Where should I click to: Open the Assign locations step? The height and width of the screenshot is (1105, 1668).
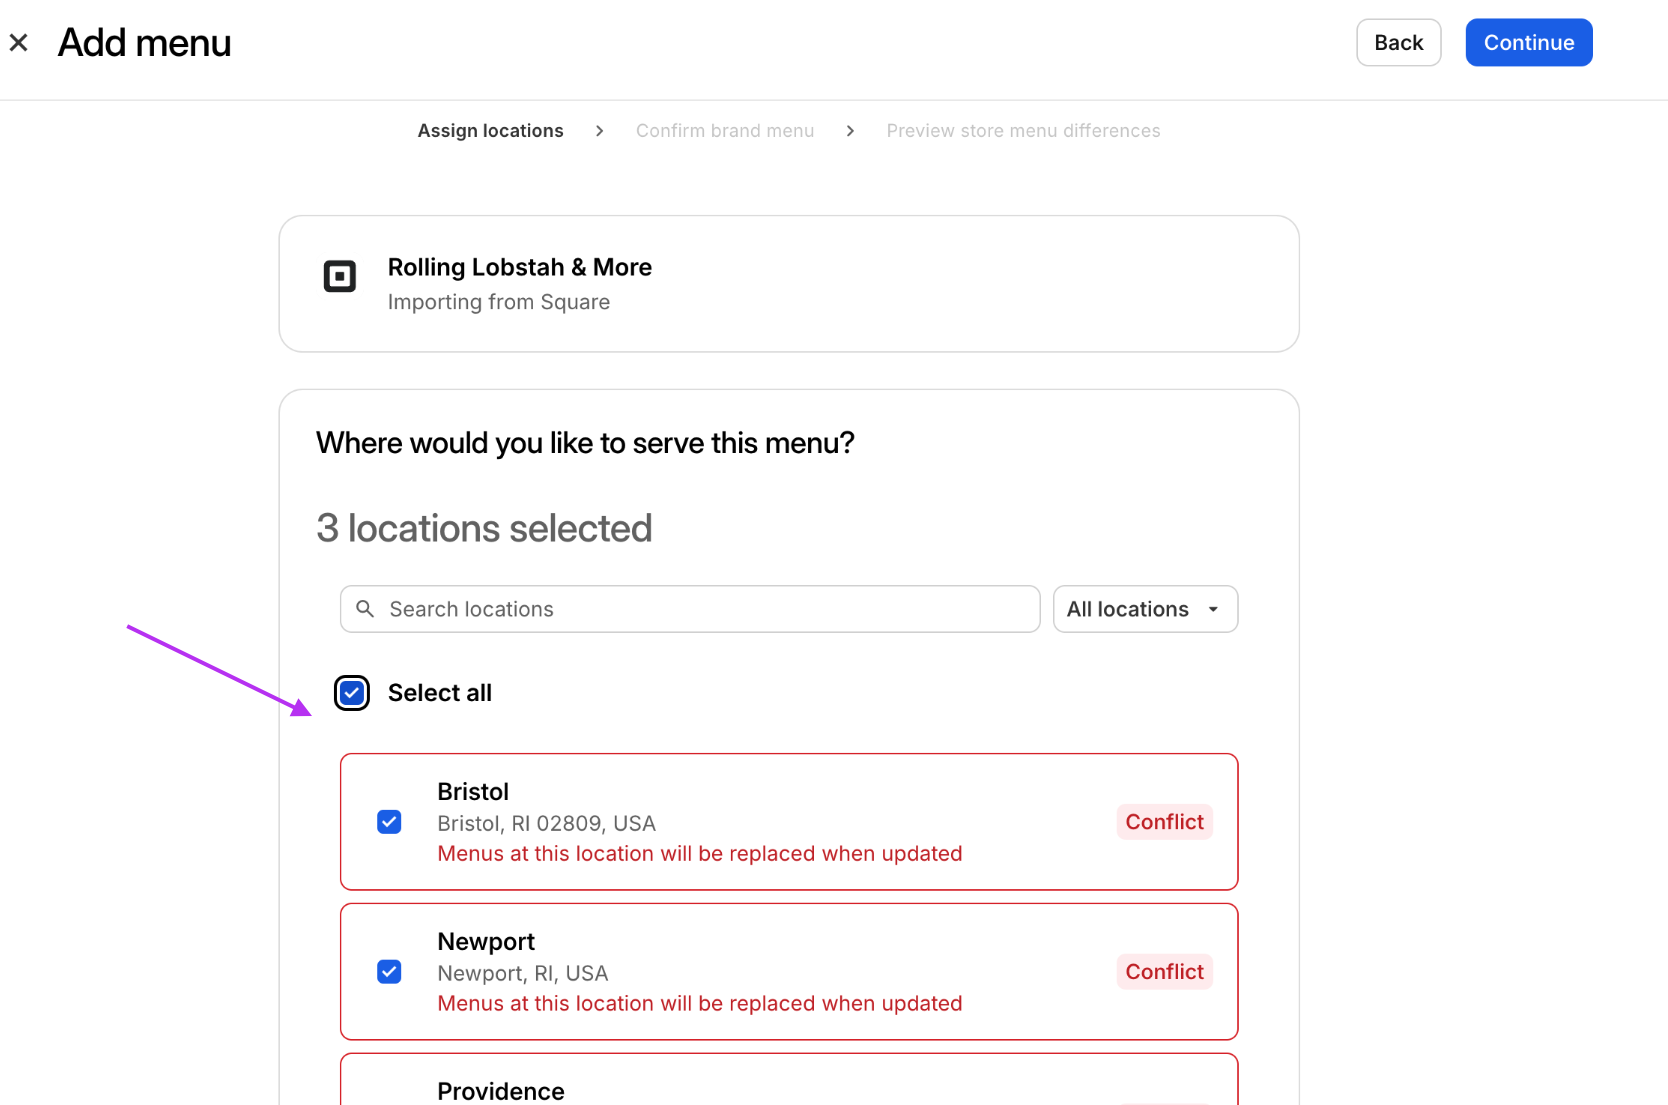pos(490,131)
